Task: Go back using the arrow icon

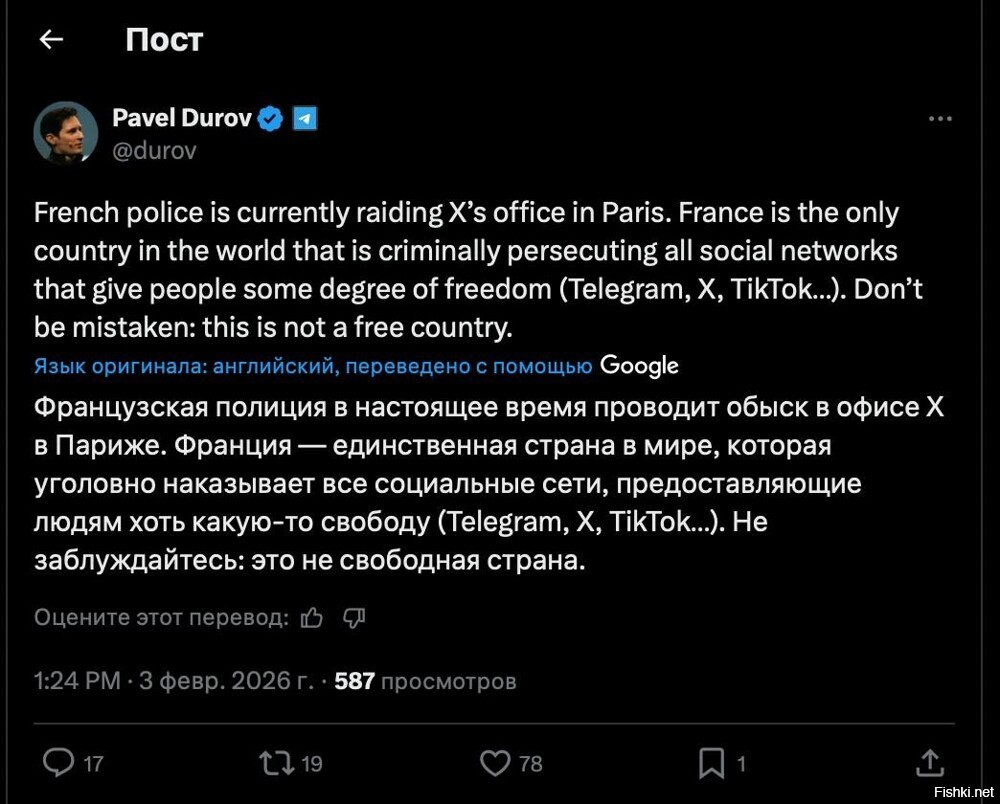Action: pyautogui.click(x=51, y=39)
